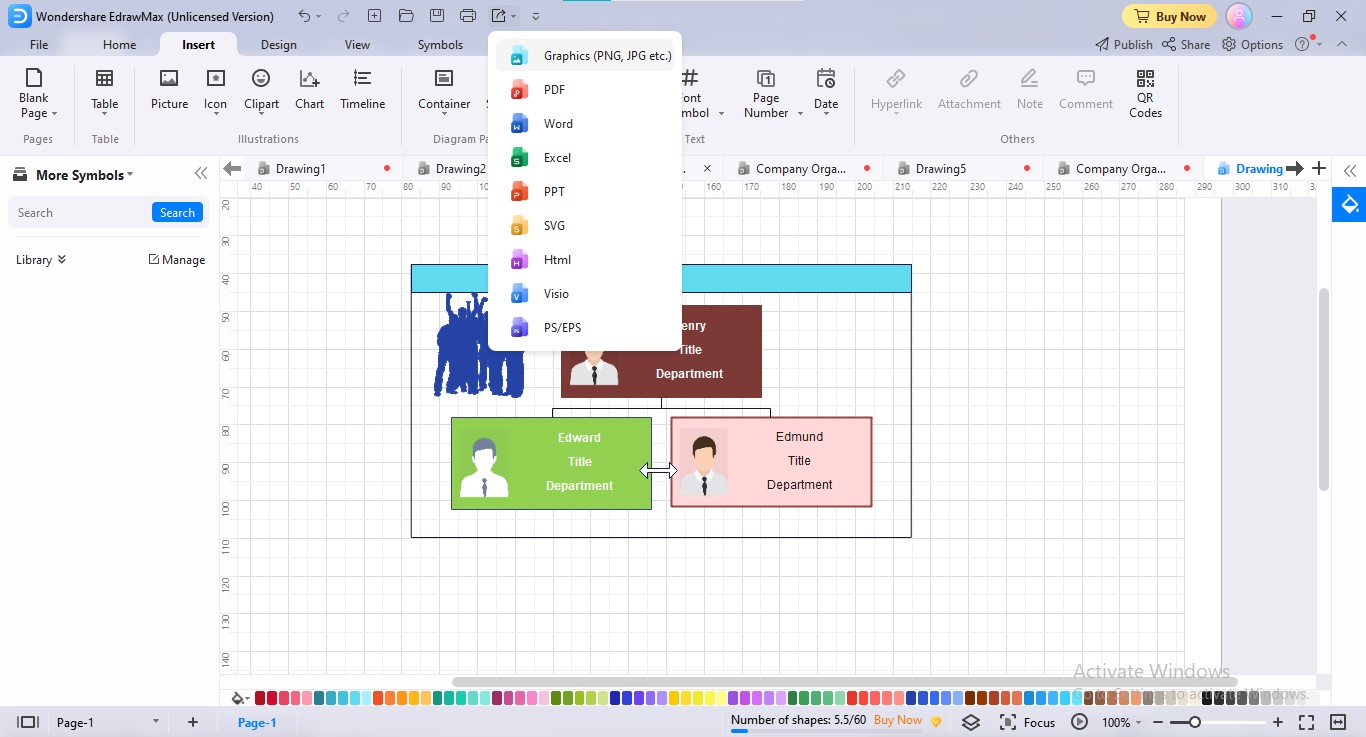Open the File menu

click(39, 45)
